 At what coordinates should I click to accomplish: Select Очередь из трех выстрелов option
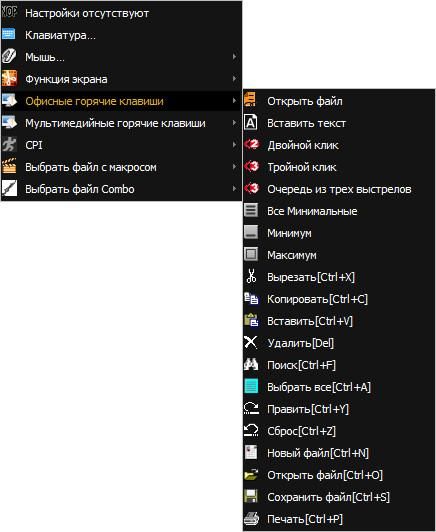[x=339, y=189]
